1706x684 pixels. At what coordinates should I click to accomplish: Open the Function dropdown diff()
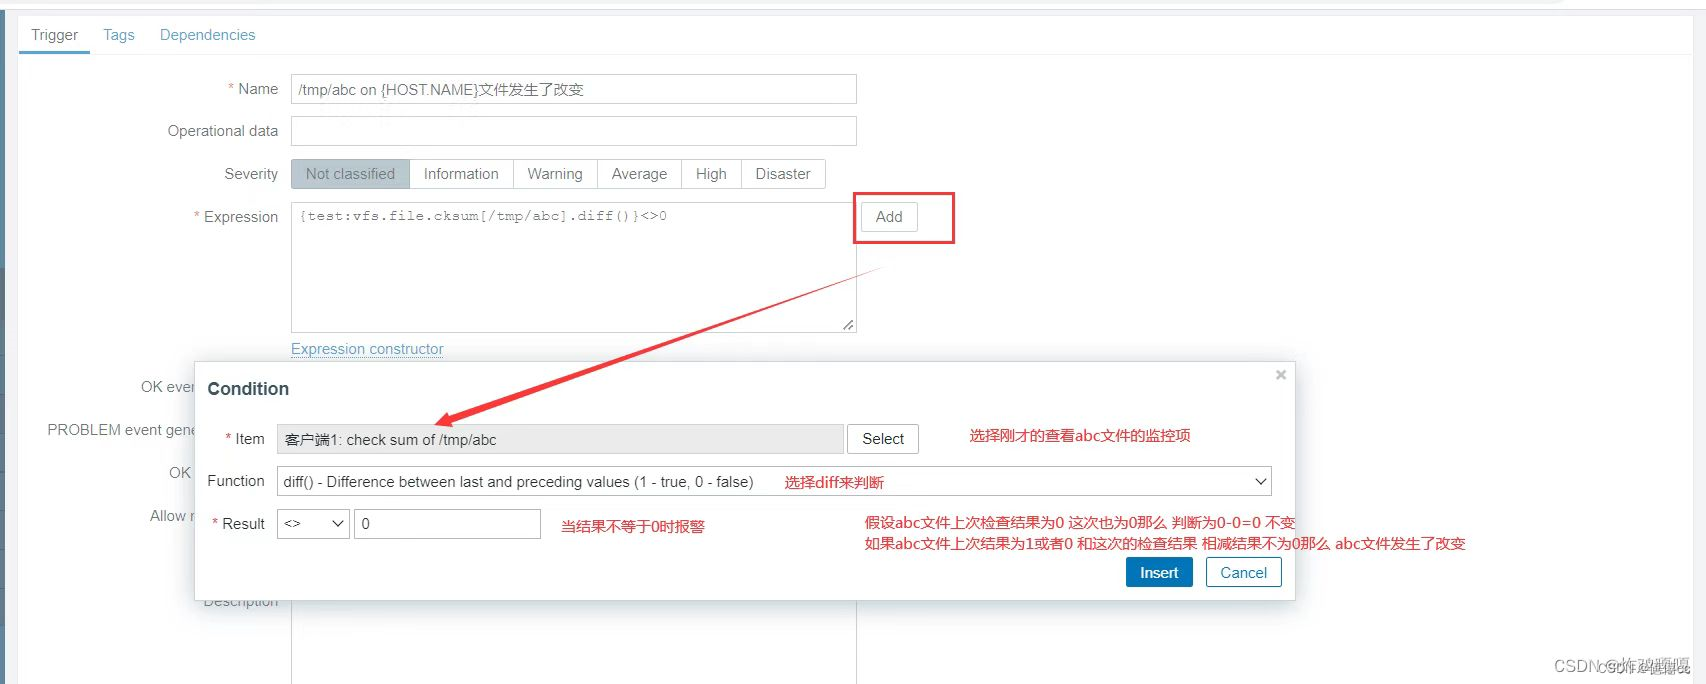(x=774, y=481)
